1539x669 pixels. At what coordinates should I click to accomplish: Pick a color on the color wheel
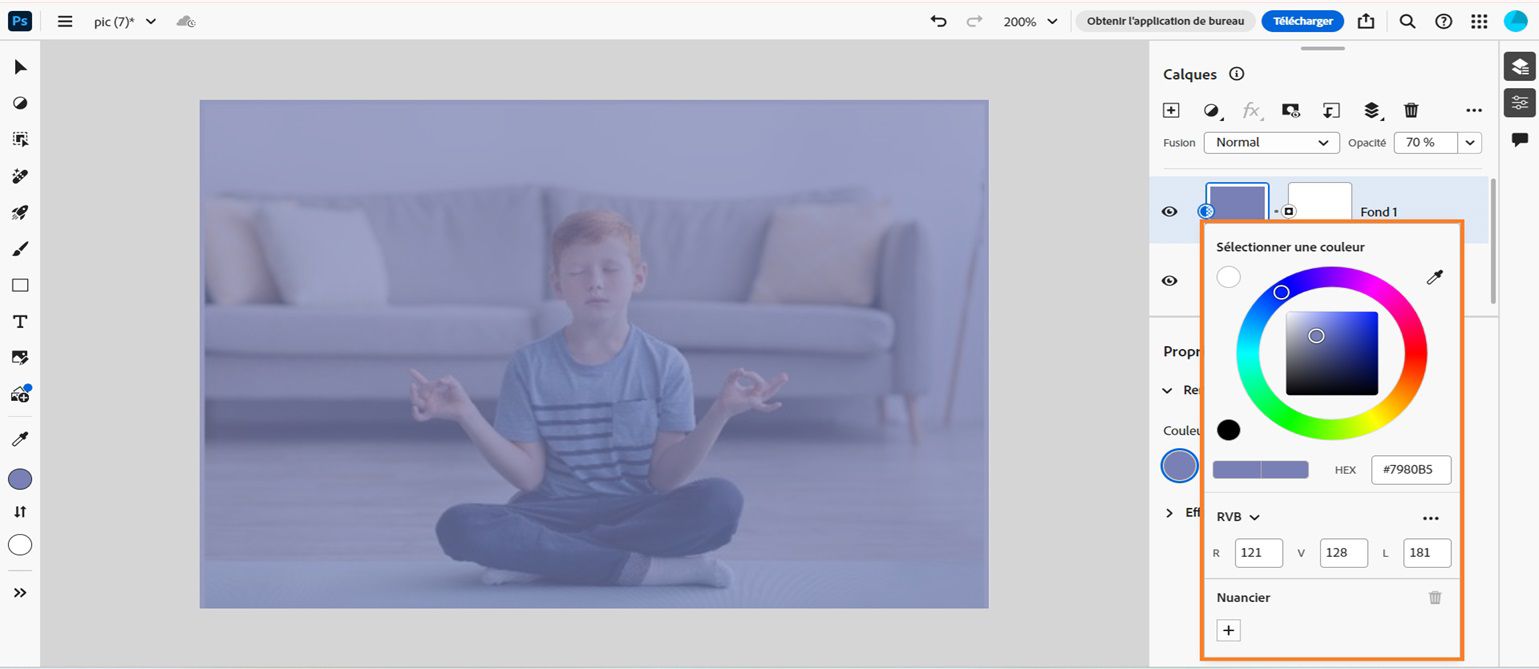1281,291
